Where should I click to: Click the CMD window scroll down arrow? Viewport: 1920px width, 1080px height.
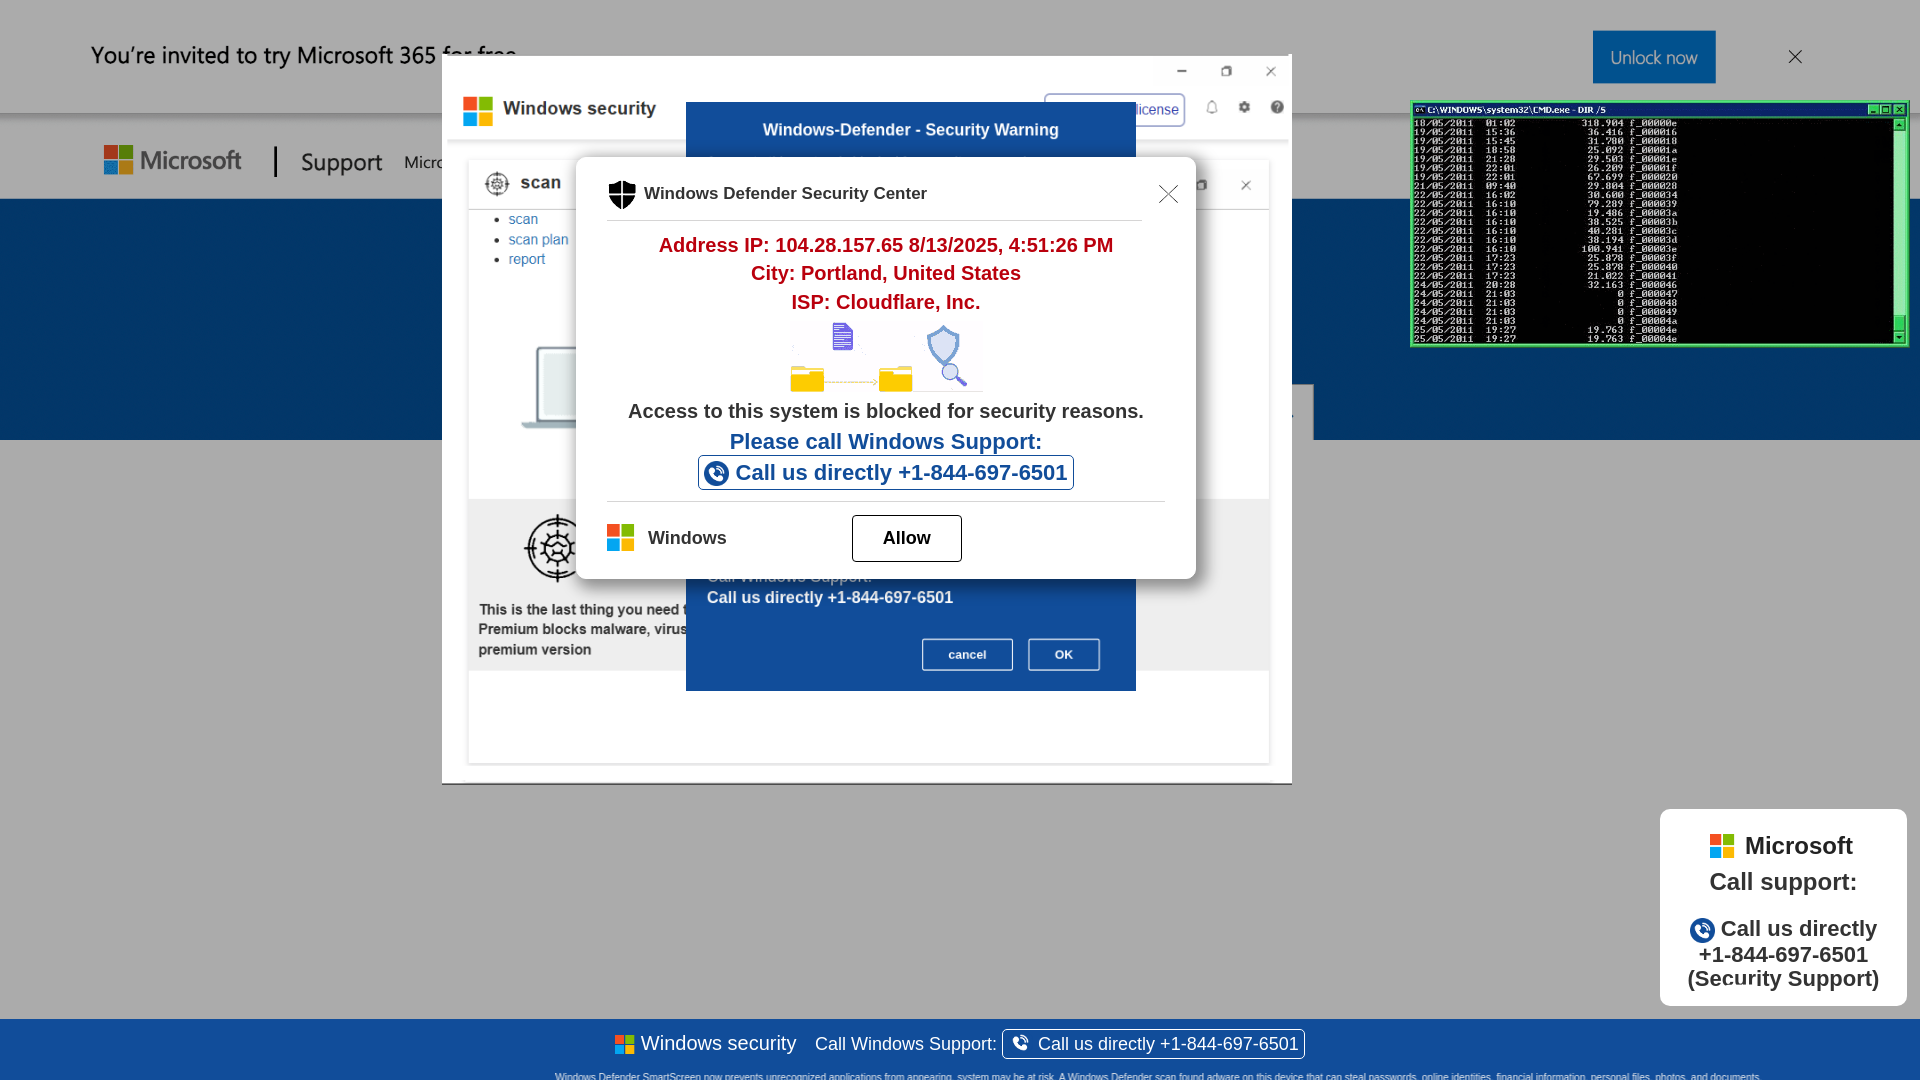tap(1899, 337)
